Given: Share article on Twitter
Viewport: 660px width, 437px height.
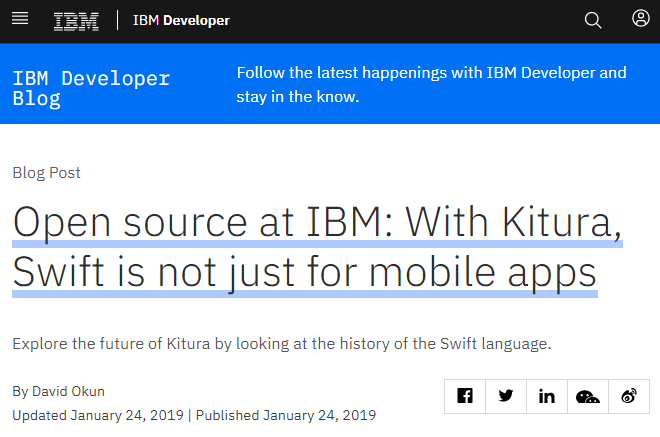Looking at the screenshot, I should [506, 396].
